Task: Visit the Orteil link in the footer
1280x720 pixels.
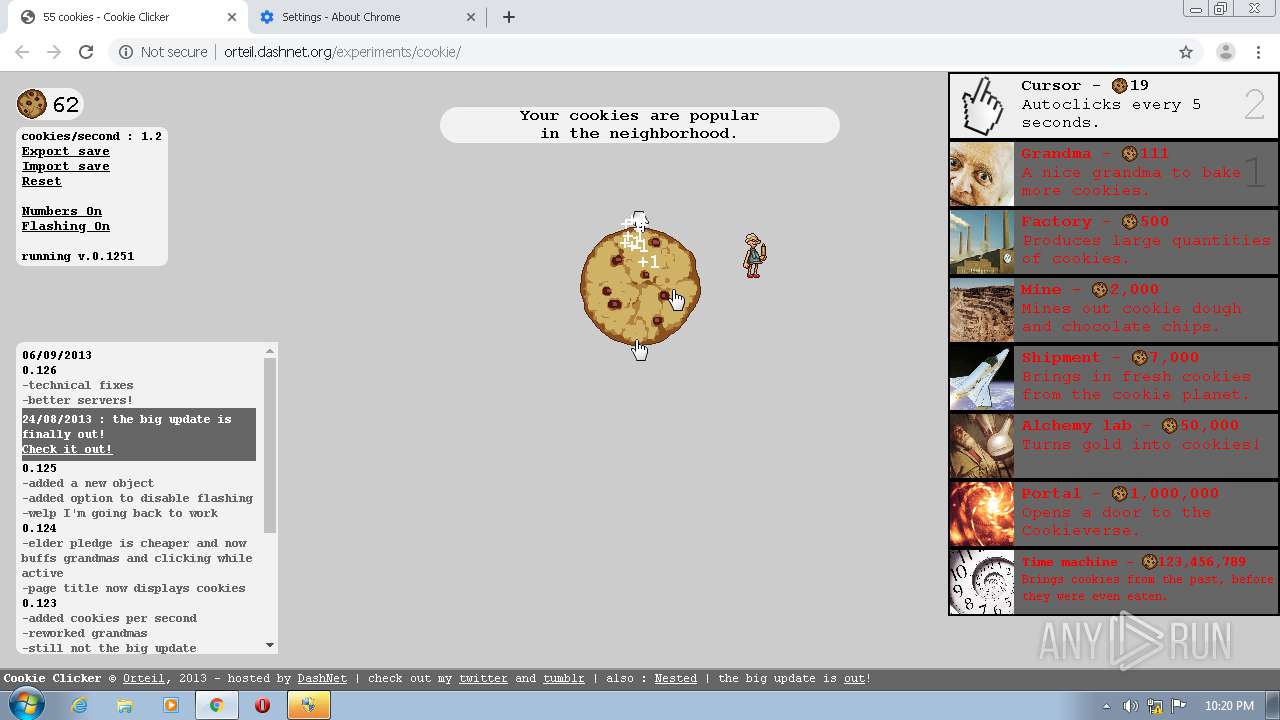Action: 145,678
